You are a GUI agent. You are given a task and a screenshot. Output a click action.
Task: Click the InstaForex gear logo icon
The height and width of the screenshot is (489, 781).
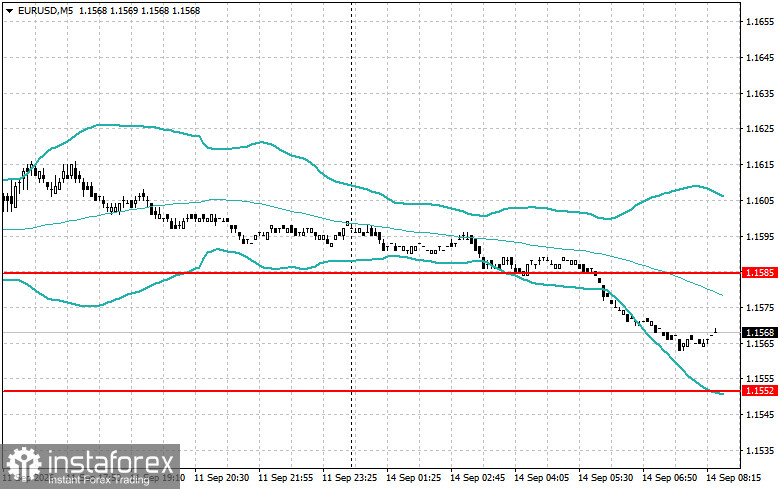[23, 465]
